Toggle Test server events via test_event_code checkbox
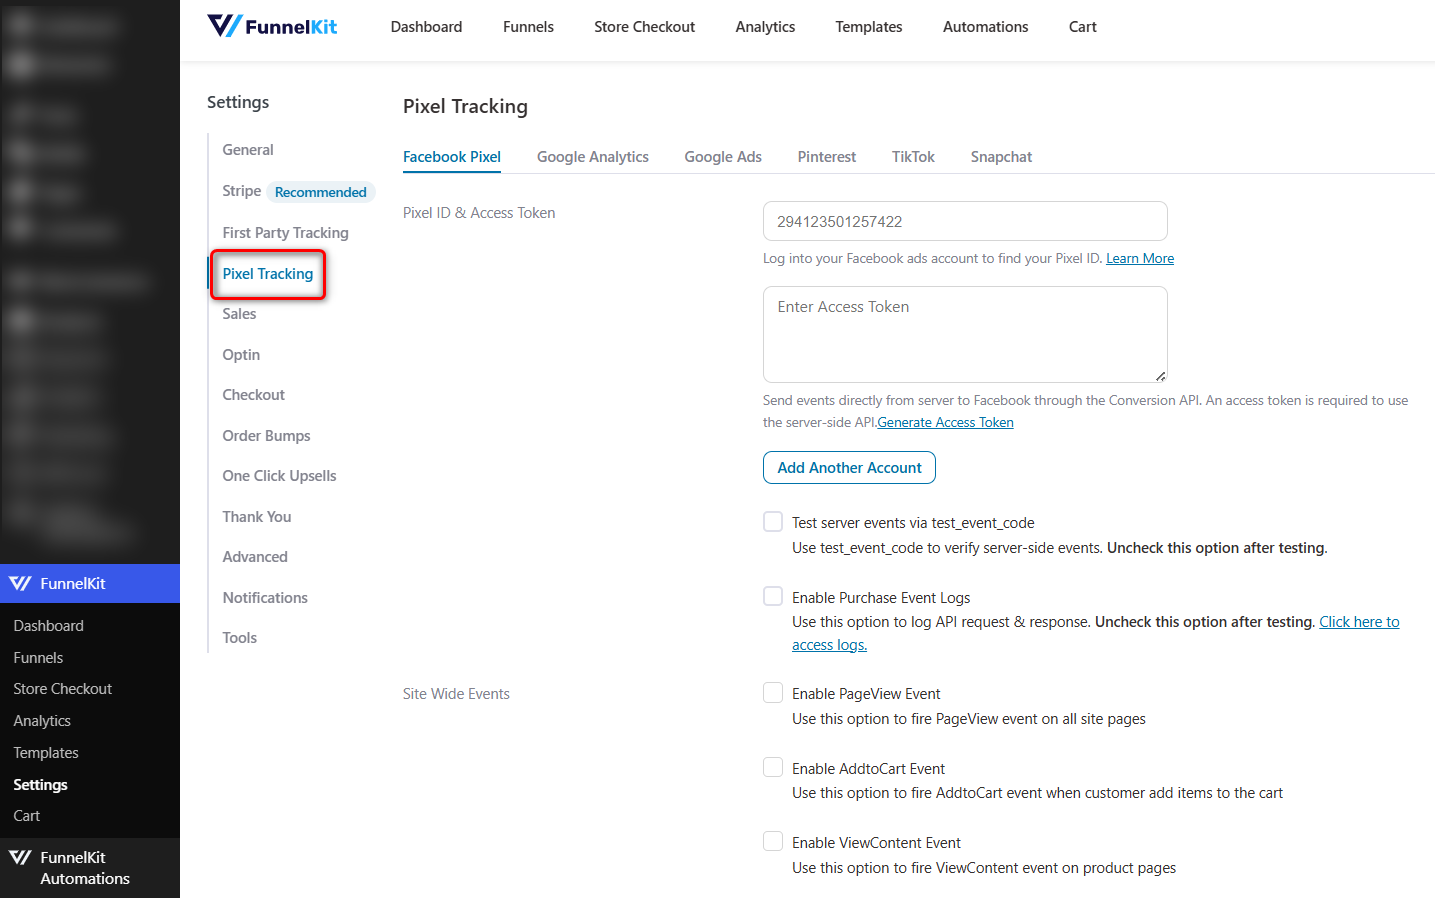This screenshot has height=898, width=1435. click(x=773, y=521)
